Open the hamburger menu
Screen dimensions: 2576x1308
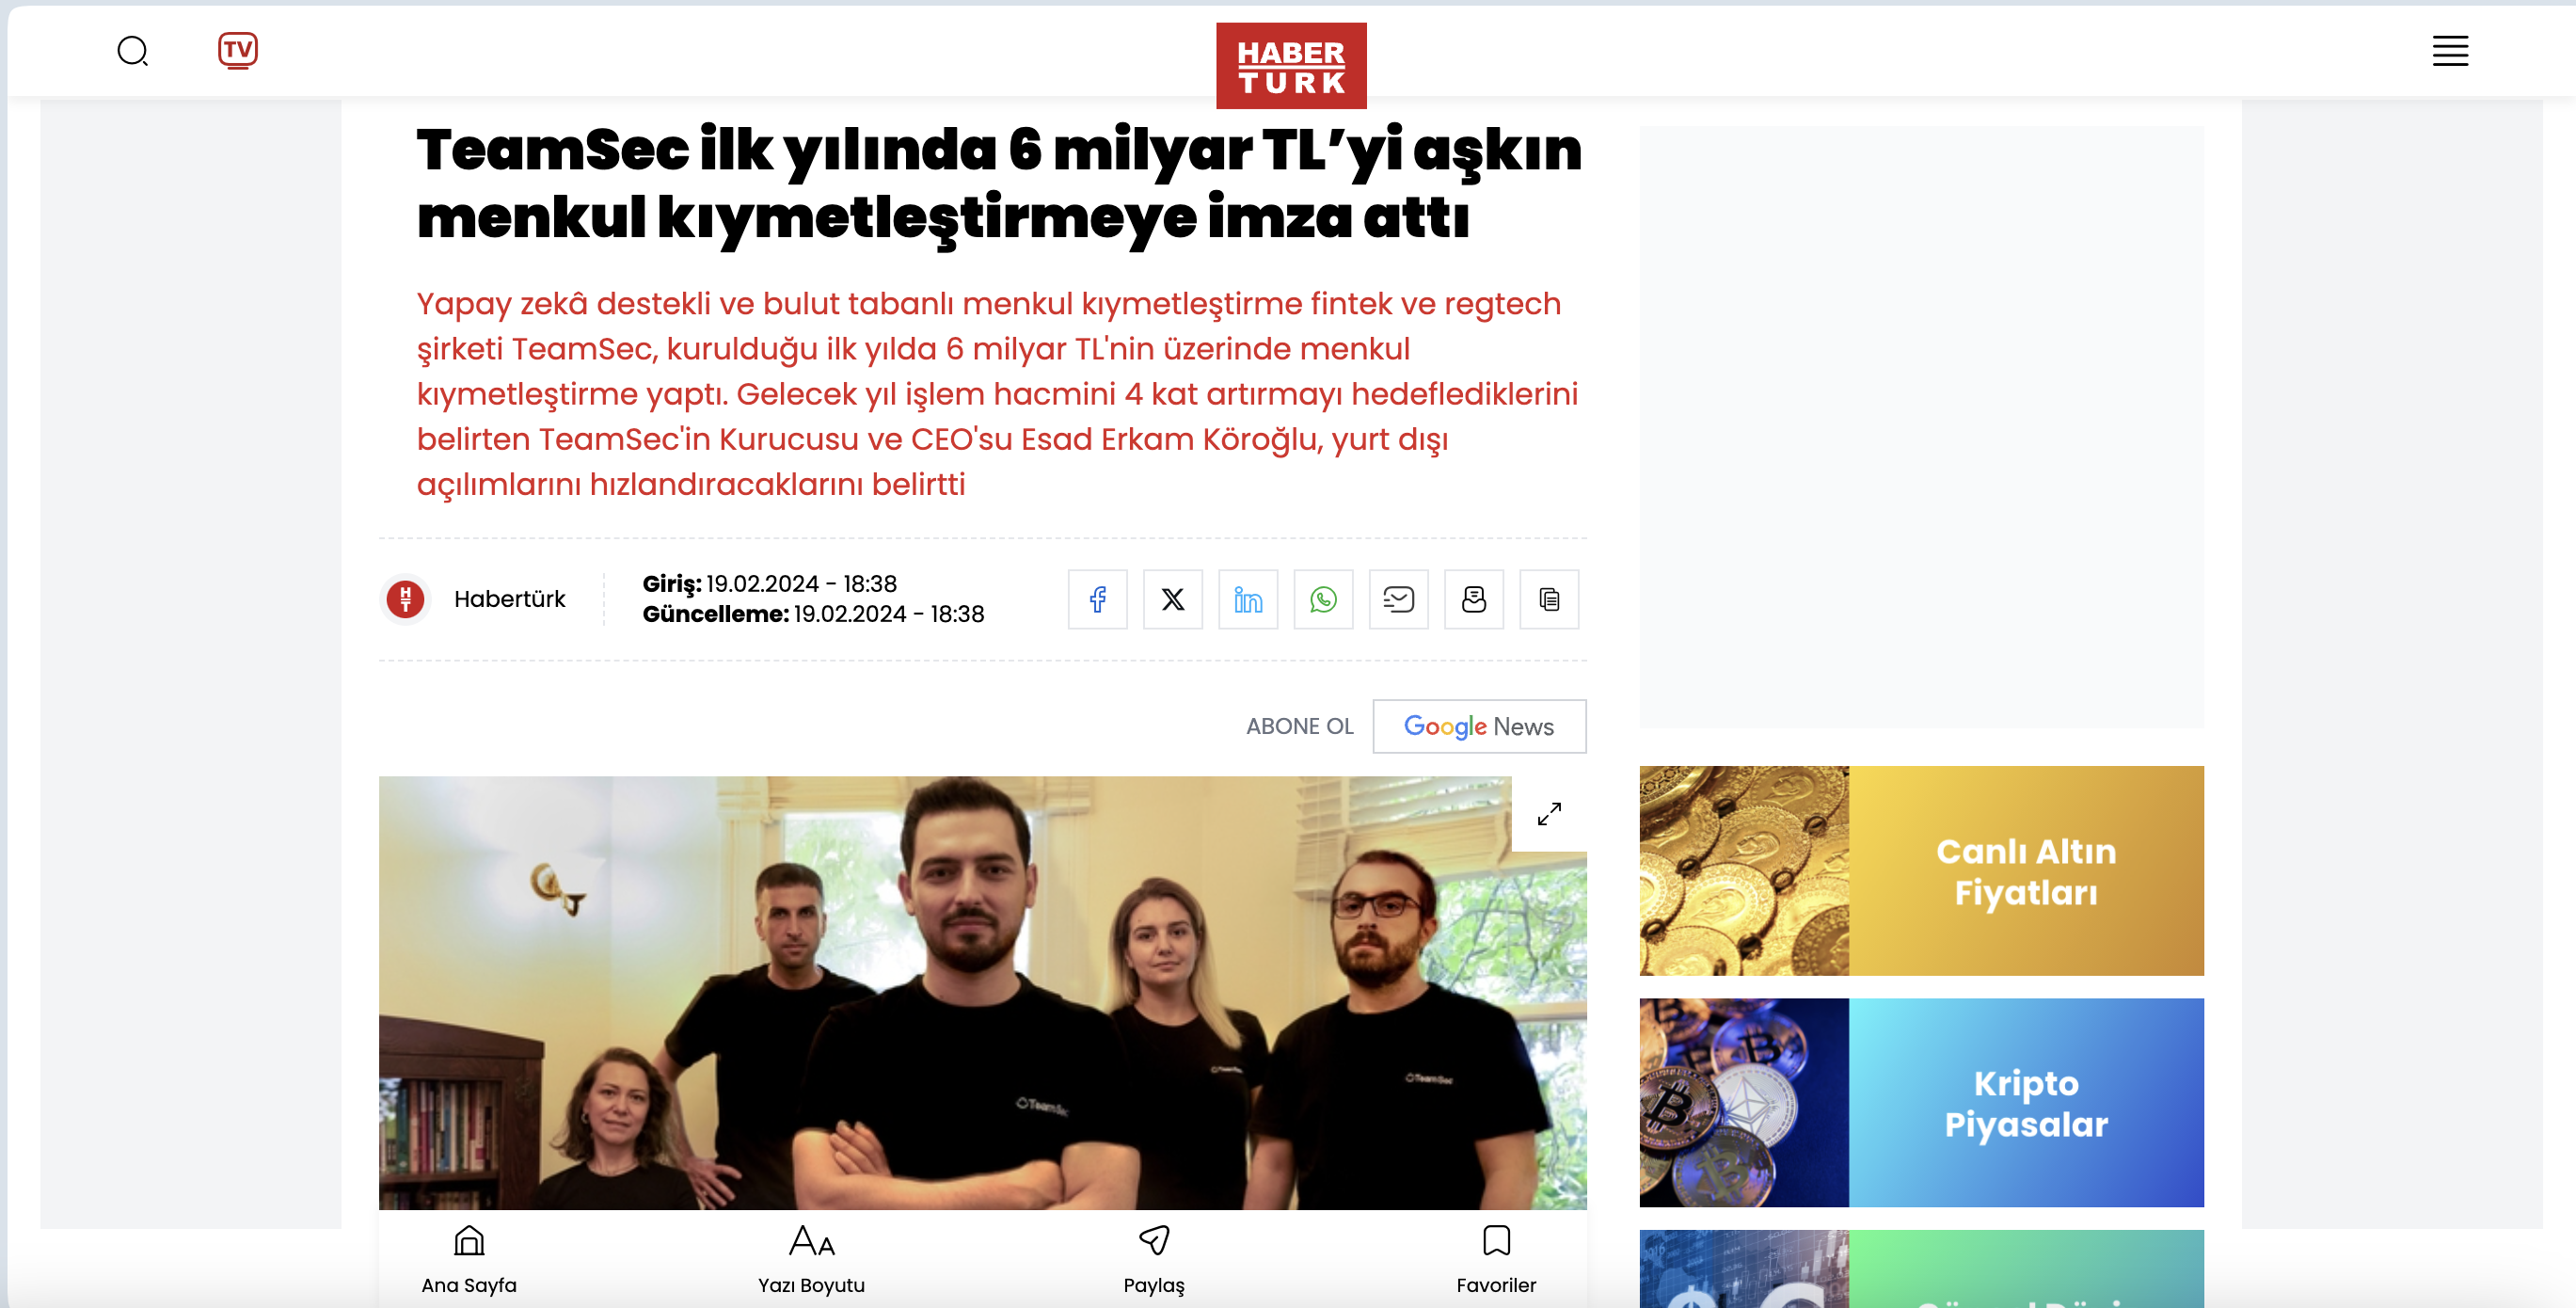(x=2449, y=51)
